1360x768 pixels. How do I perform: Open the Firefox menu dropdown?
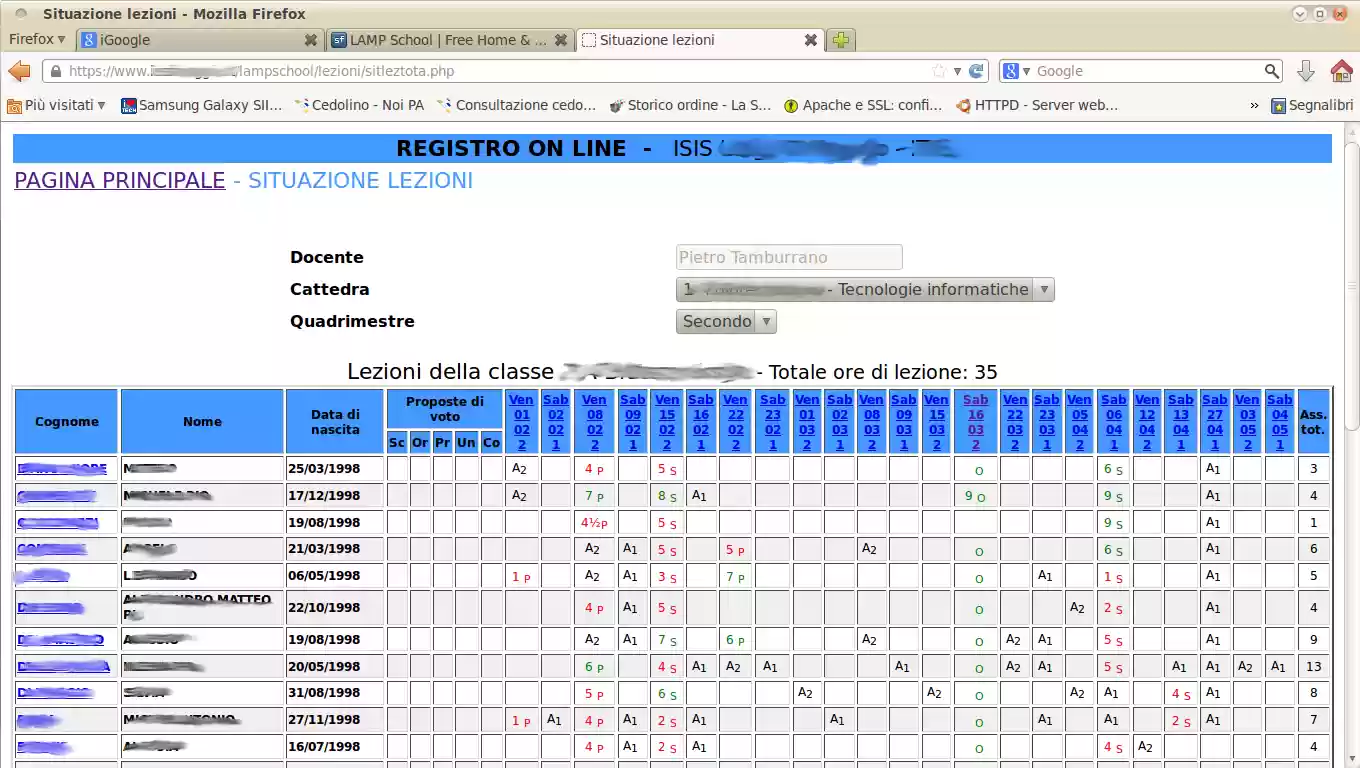click(x=37, y=39)
